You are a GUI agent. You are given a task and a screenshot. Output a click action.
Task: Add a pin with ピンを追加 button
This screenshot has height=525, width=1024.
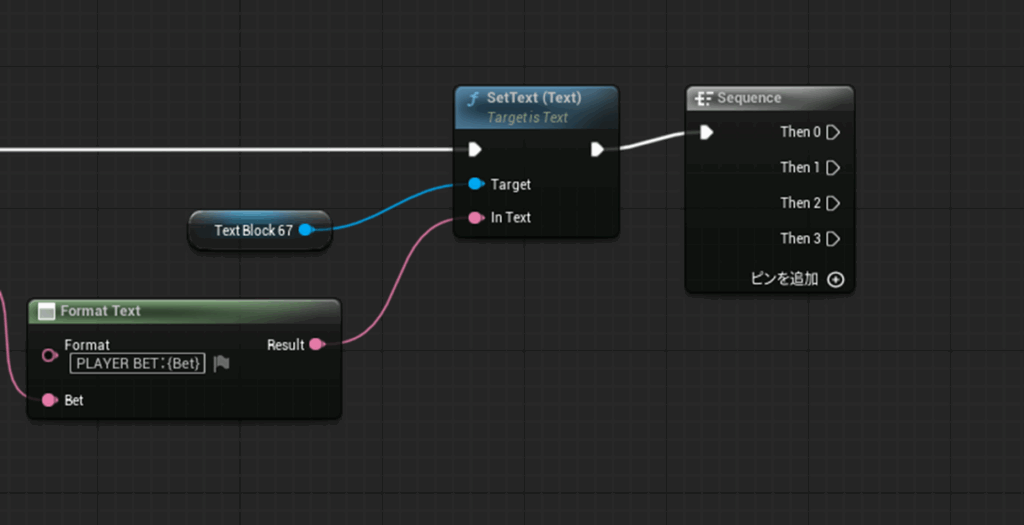835,279
